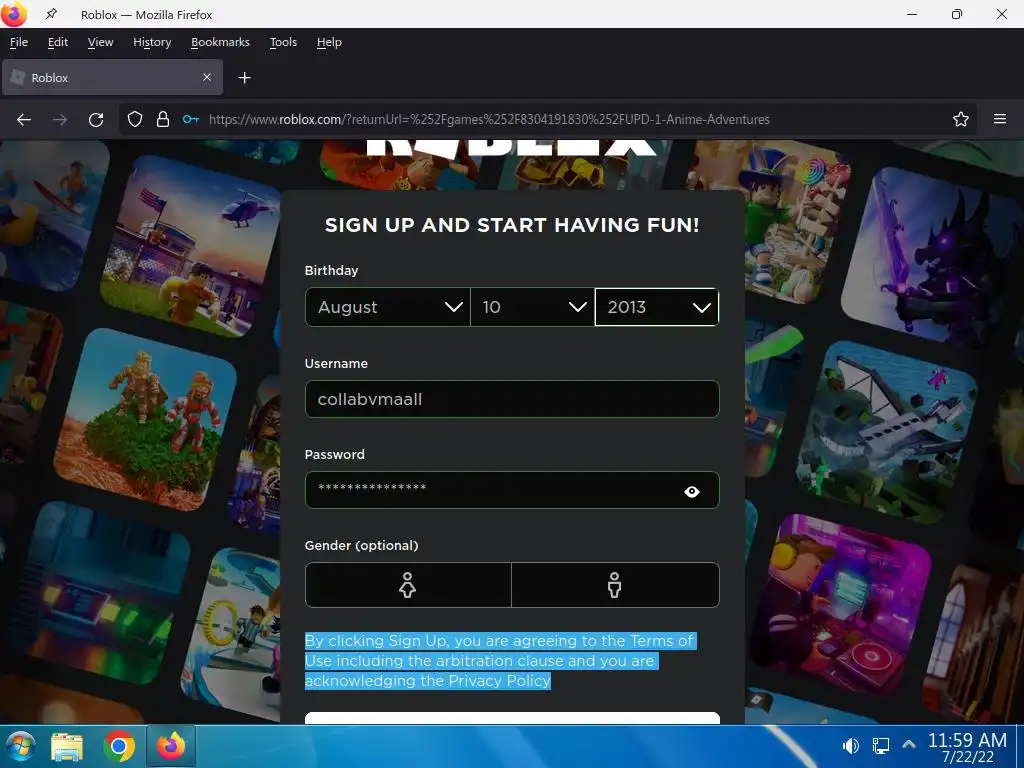Click the Firefox logo in title bar
1024x768 pixels.
[14, 14]
